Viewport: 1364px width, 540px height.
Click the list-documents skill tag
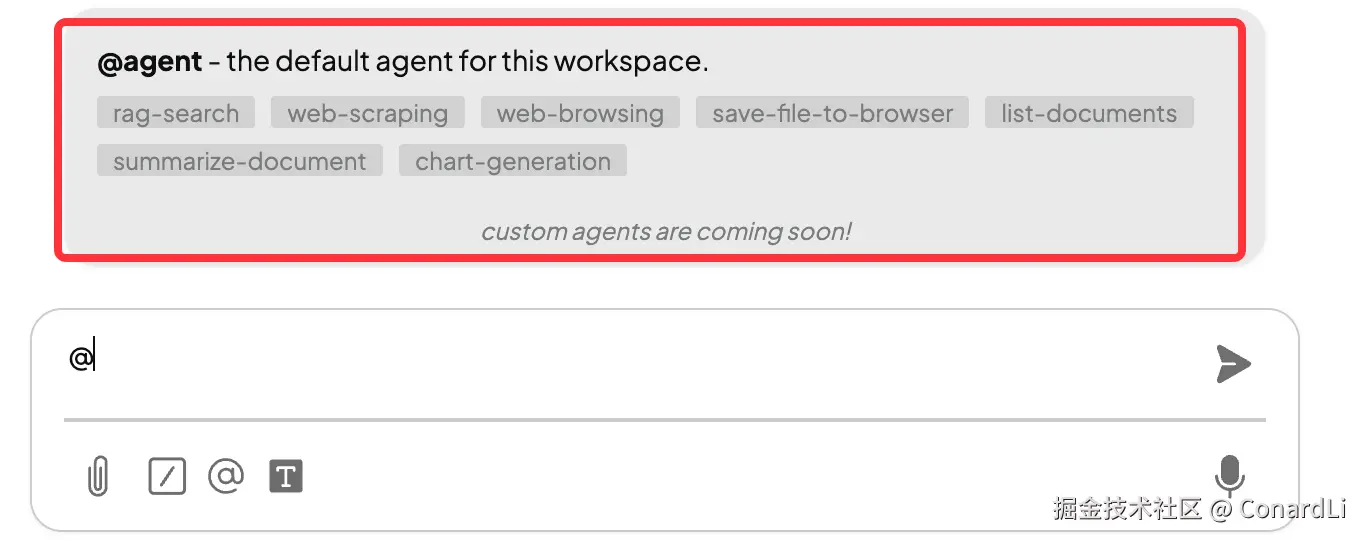(1089, 113)
